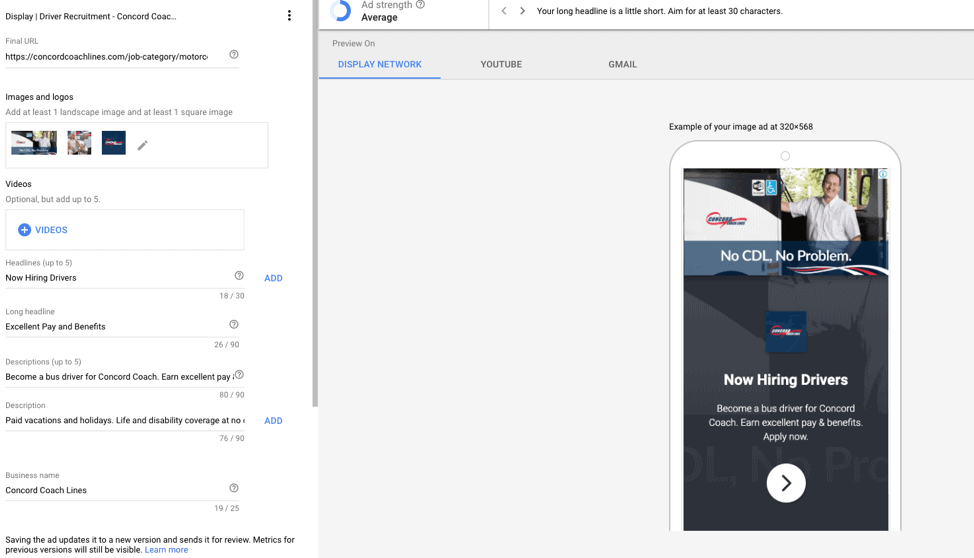Click the ad title Display | Driver Recruitment
974x558 pixels.
(x=91, y=16)
